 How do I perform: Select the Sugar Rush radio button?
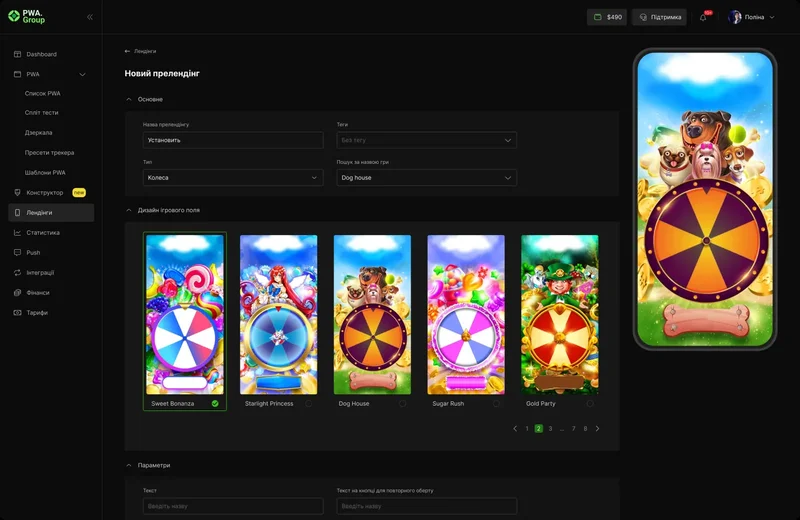point(496,403)
